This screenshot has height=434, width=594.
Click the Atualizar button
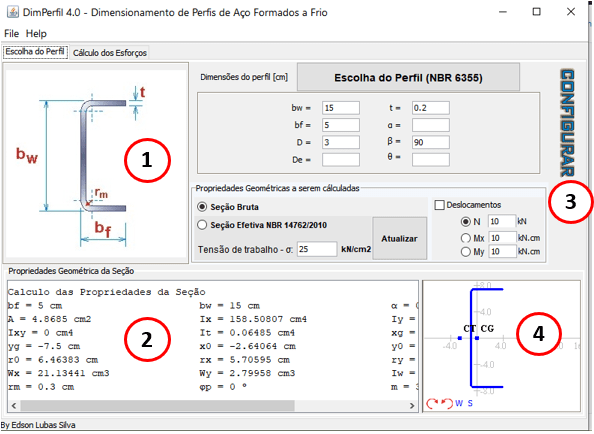pos(399,239)
